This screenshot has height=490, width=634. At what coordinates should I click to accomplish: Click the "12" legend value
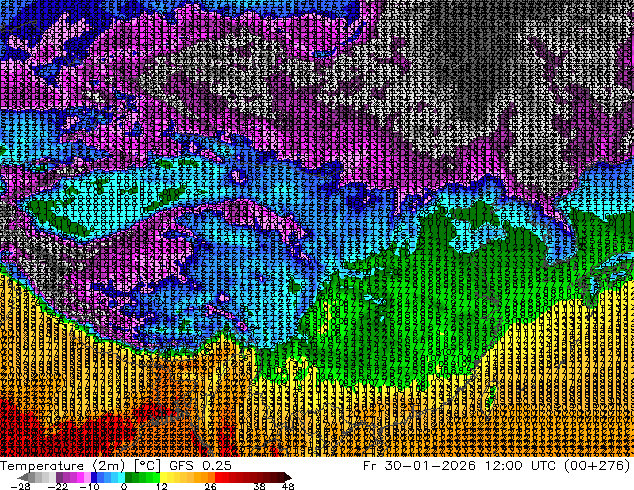[162, 486]
